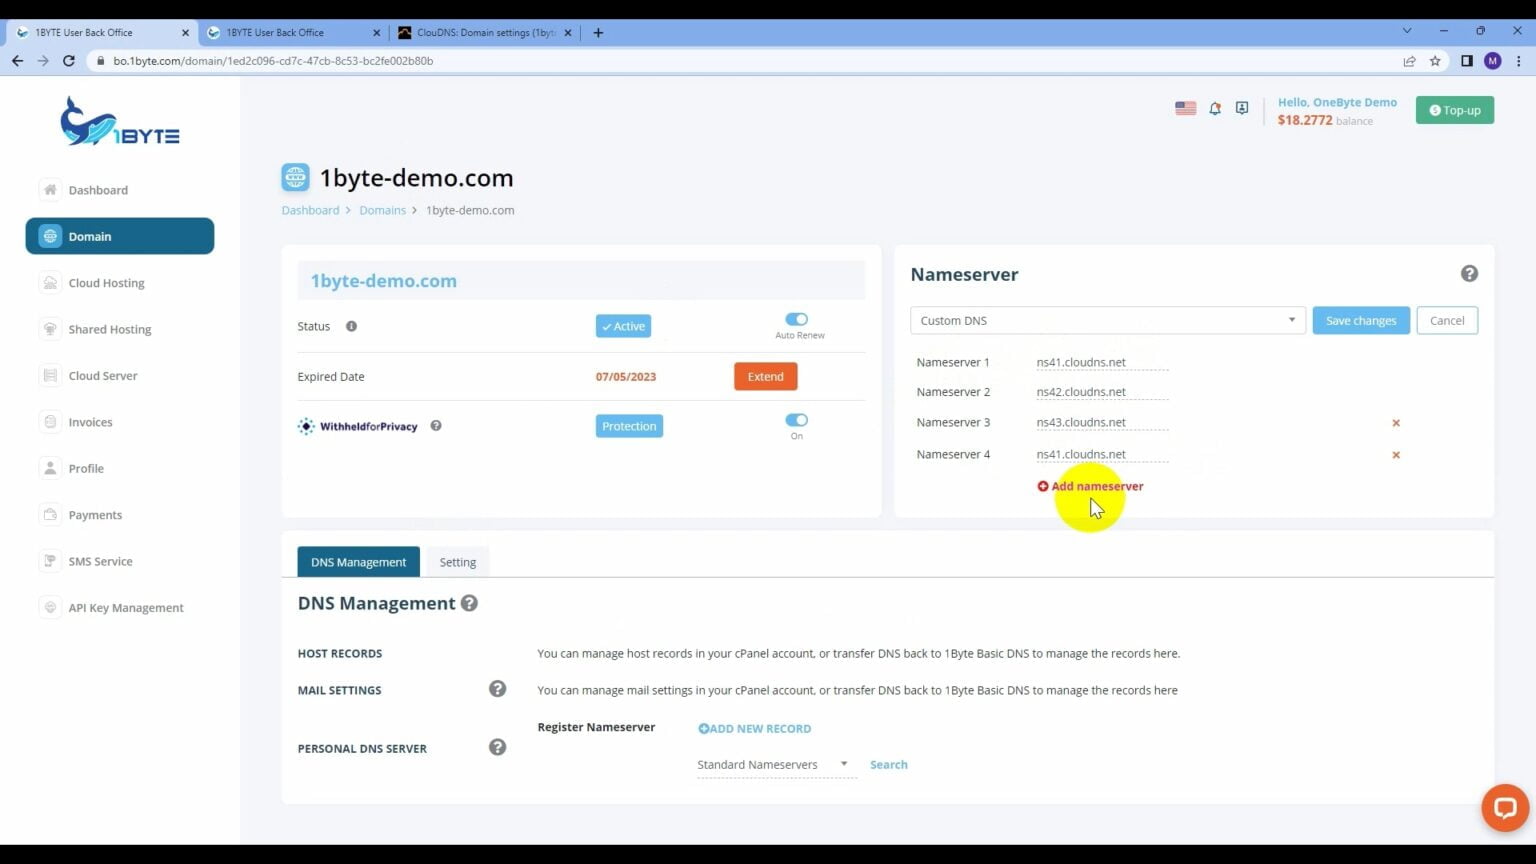
Task: Select Cloud Hosting from the sidebar
Action: point(106,283)
